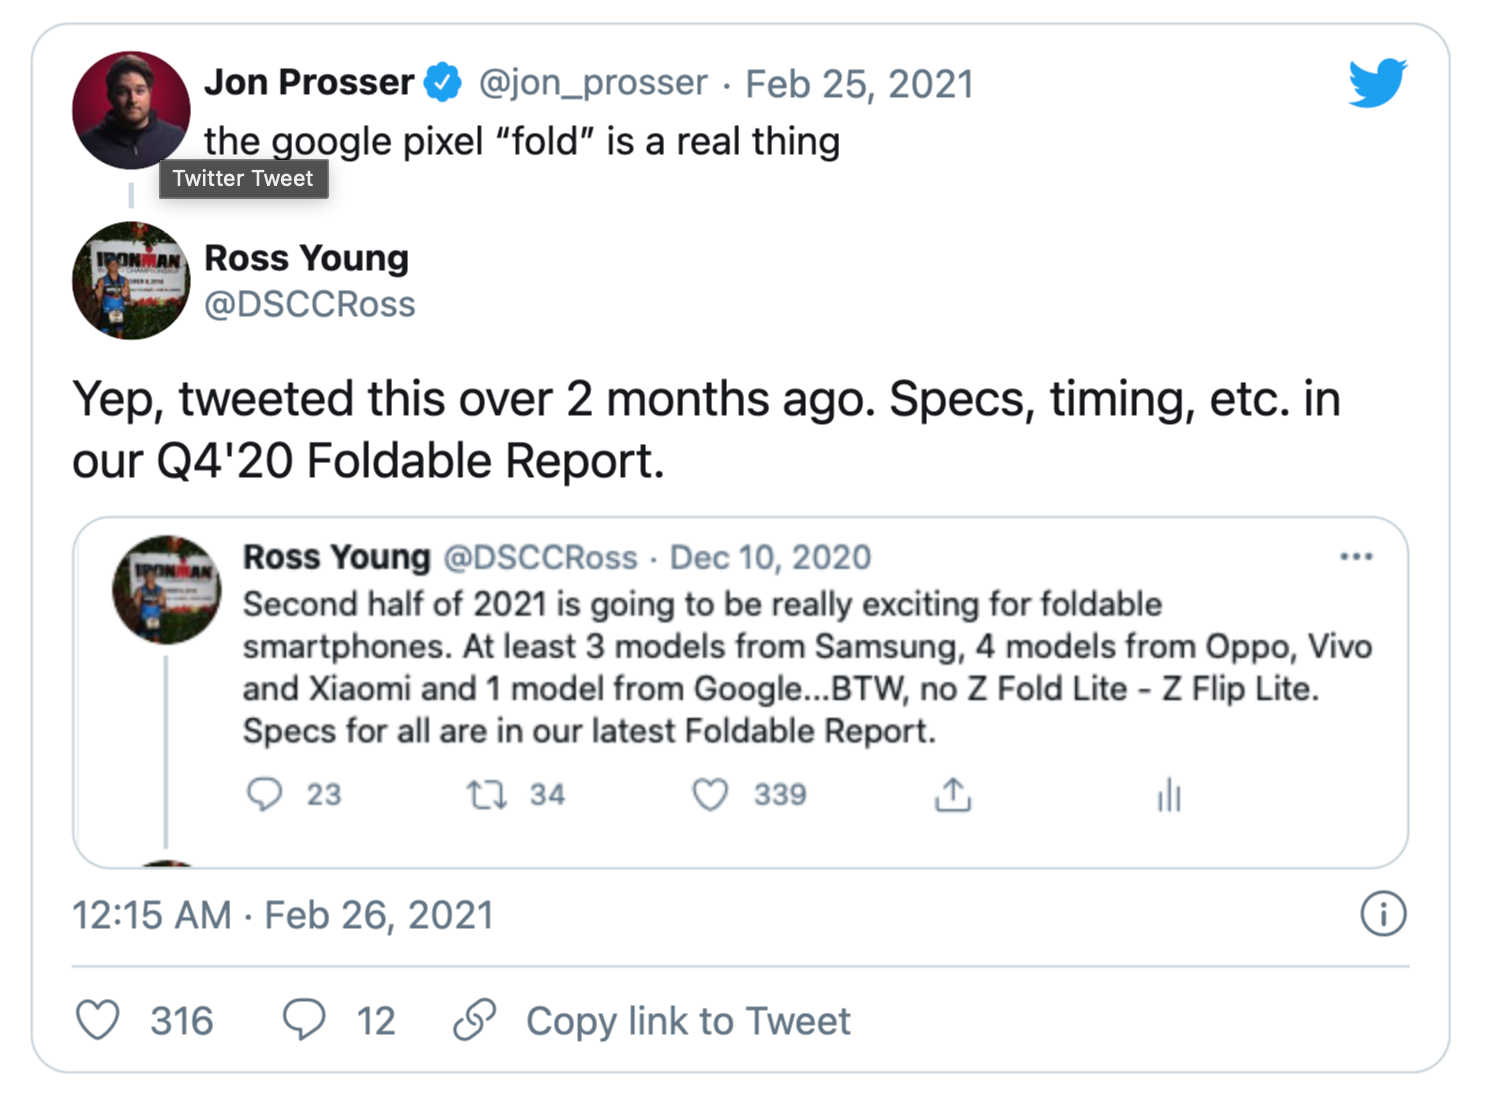Open the information icon beside timestamp

click(x=1383, y=914)
